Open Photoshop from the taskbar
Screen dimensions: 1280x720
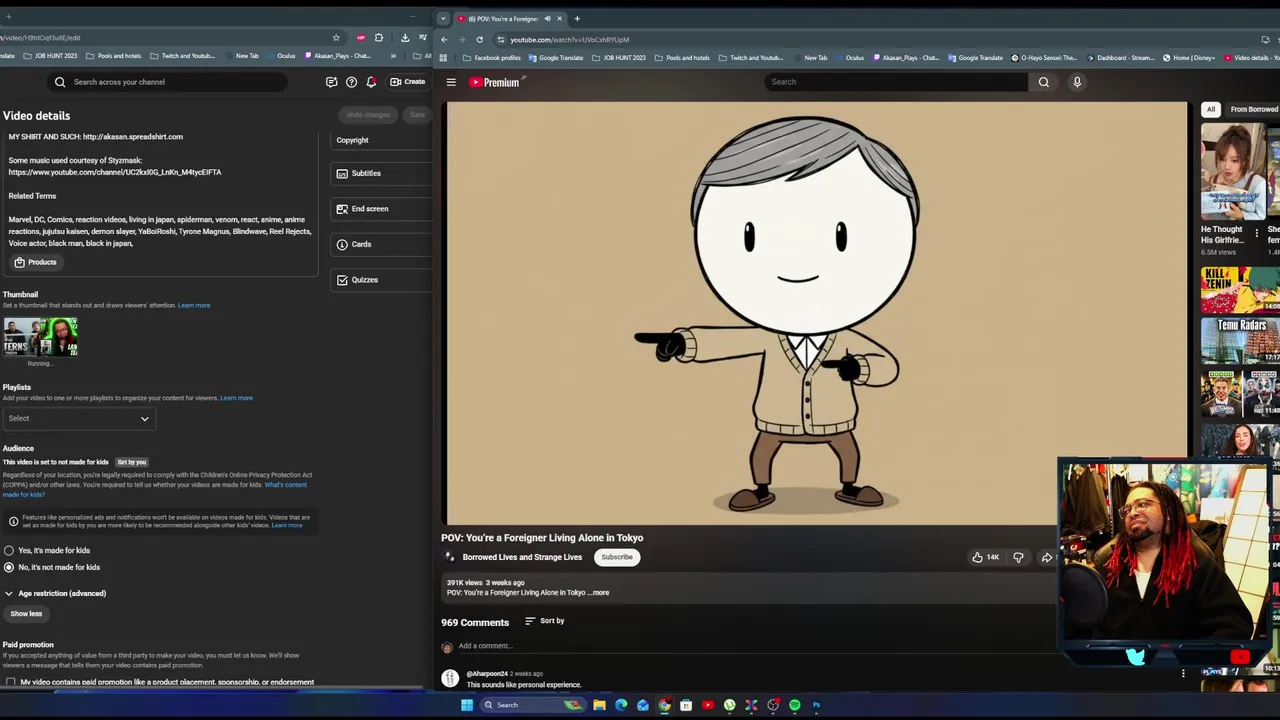816,705
